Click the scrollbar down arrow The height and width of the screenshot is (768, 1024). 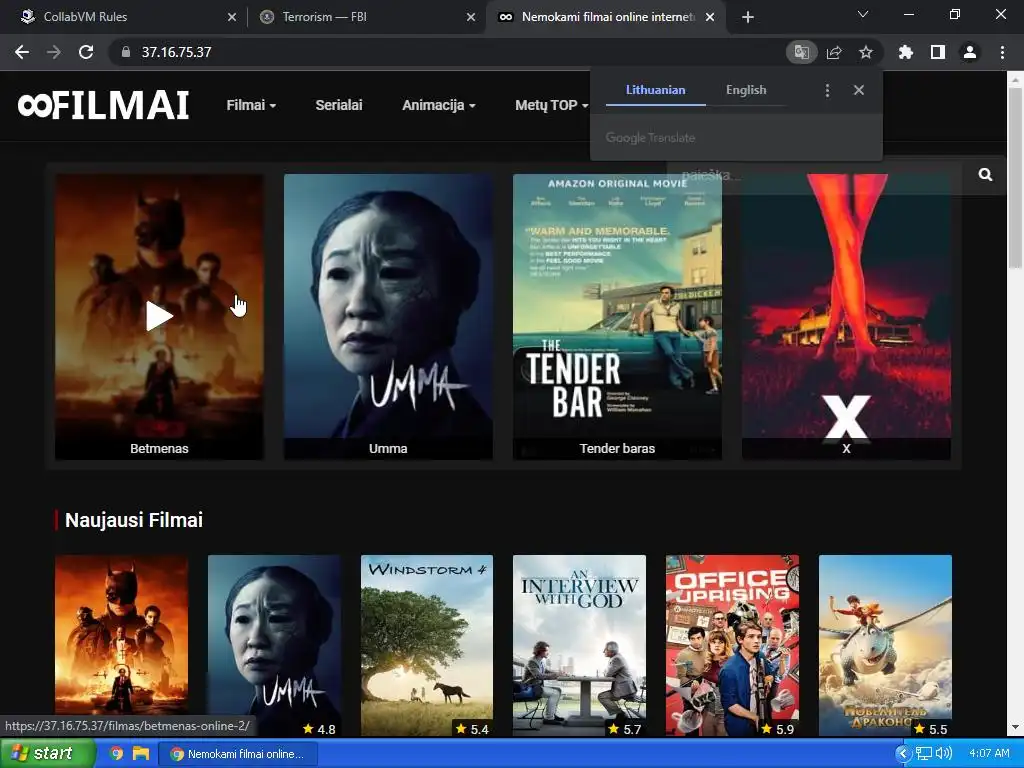pos(1015,727)
